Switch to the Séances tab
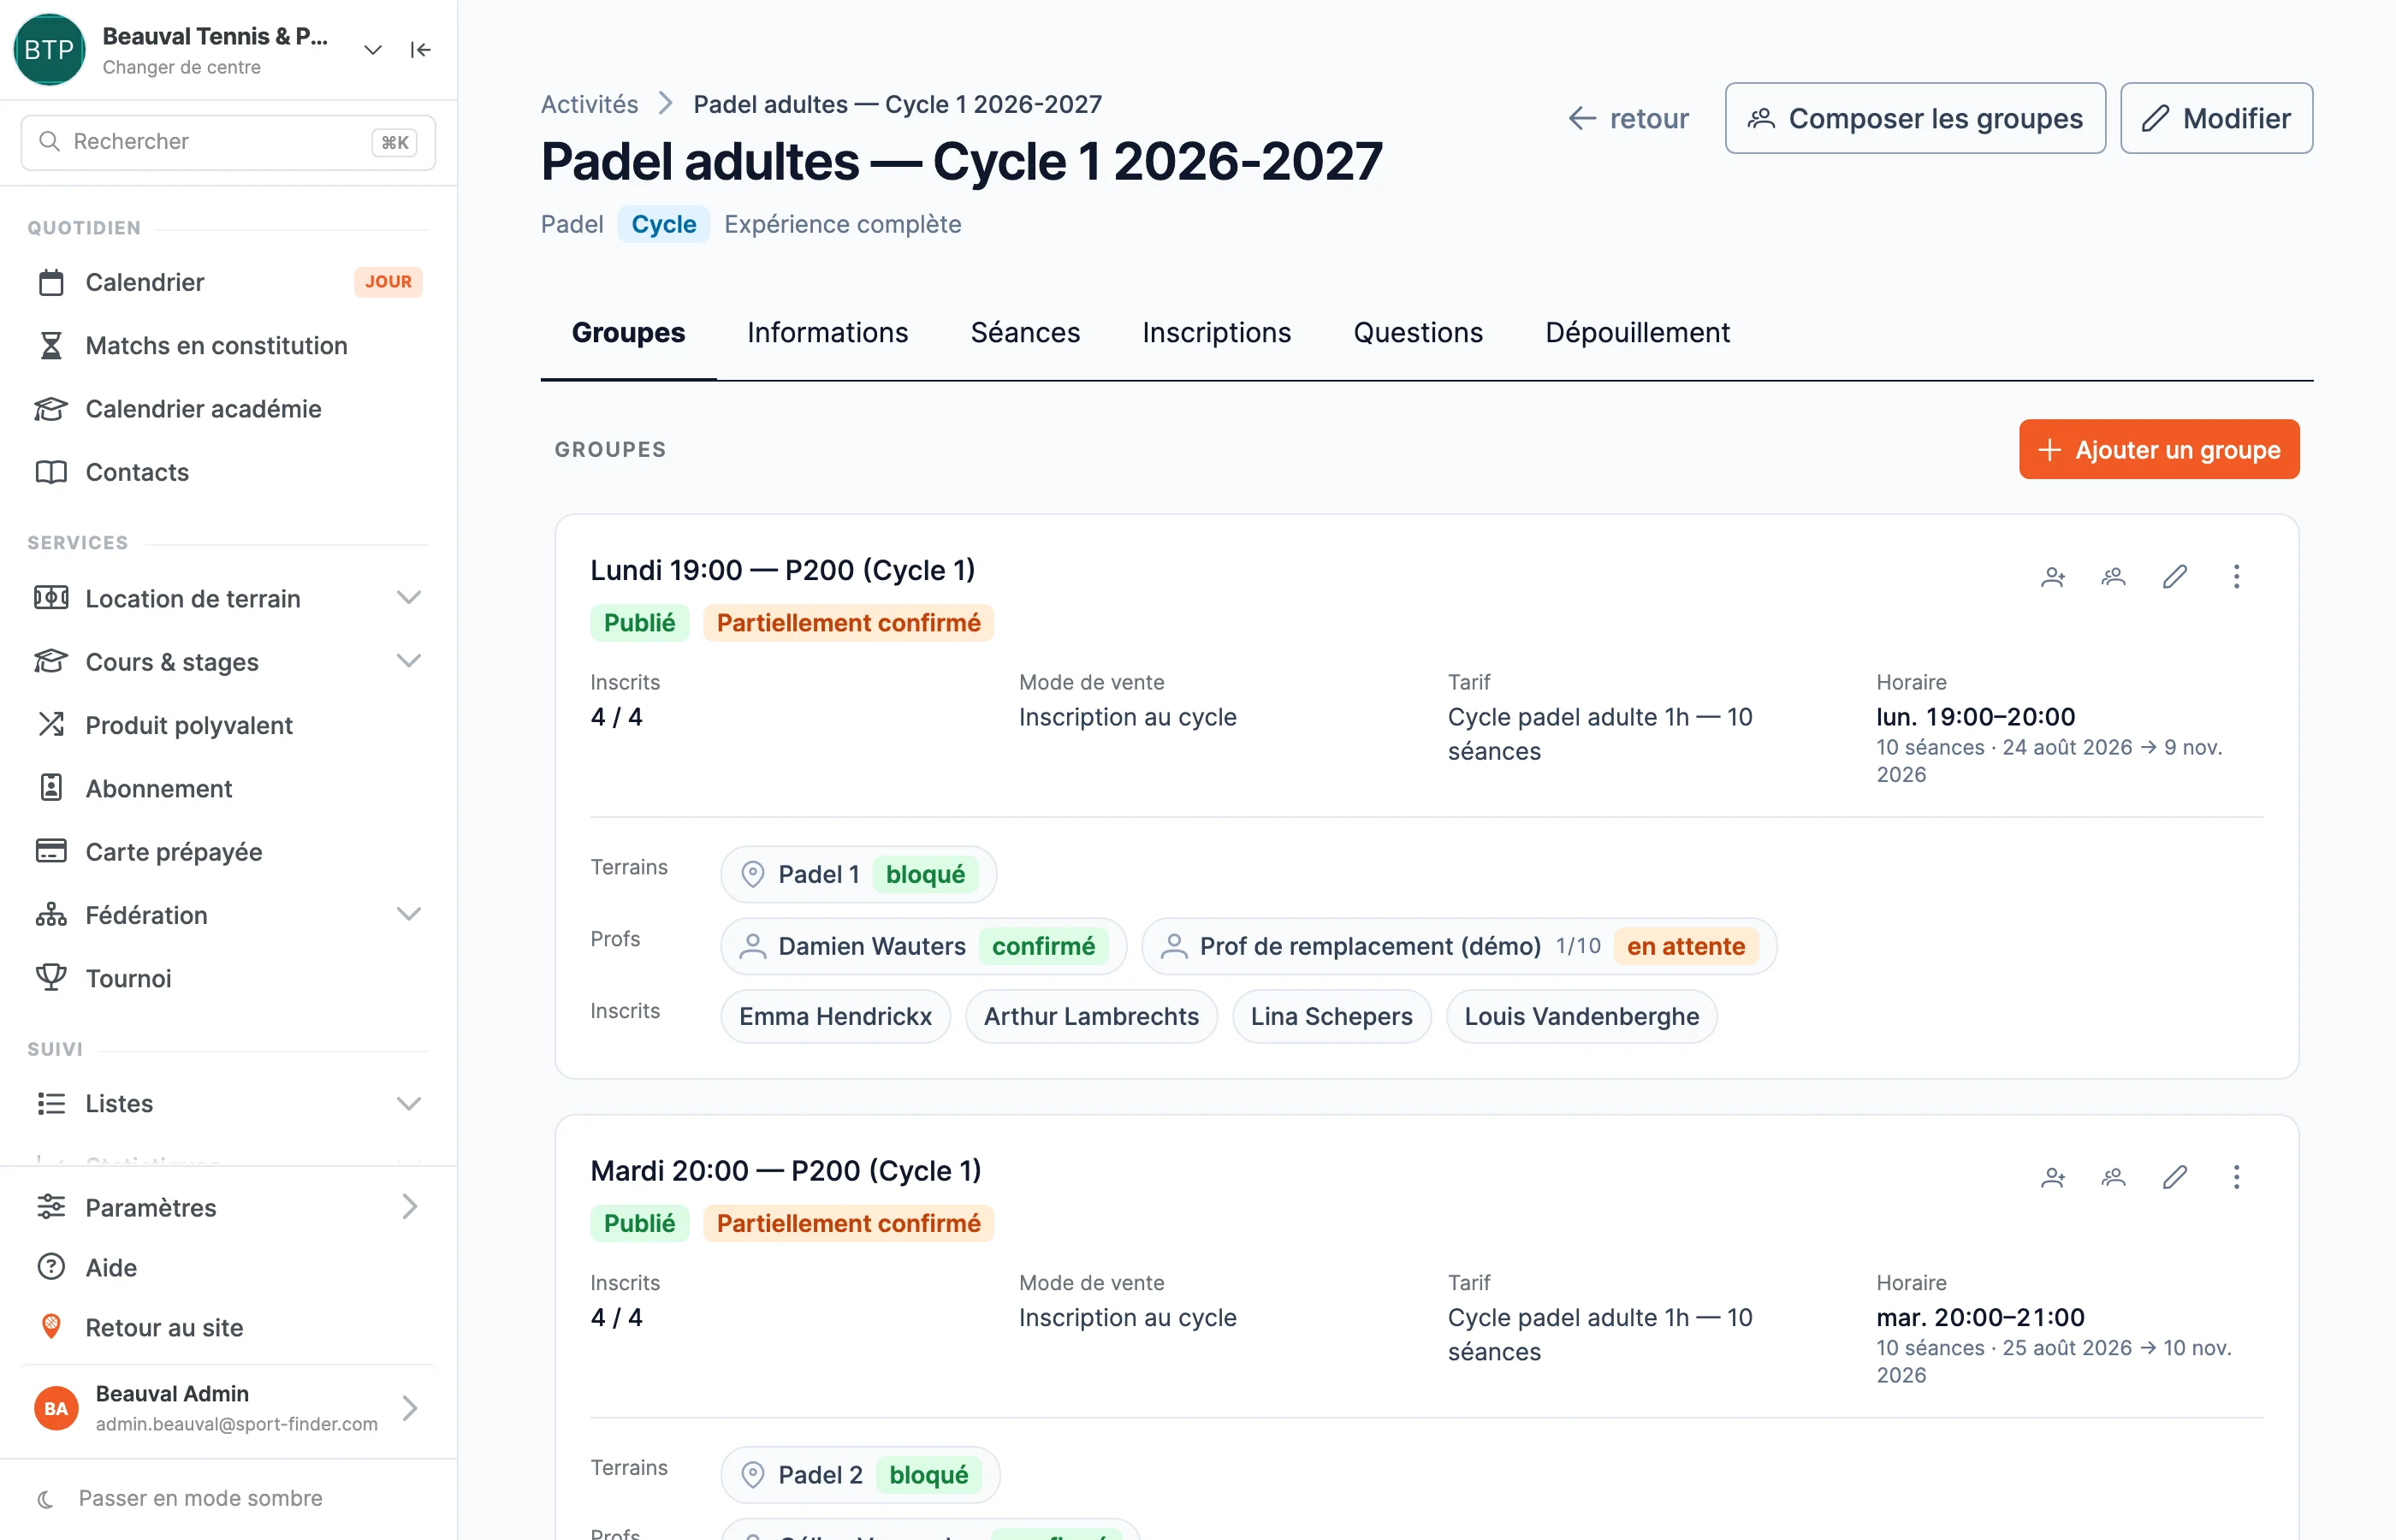The height and width of the screenshot is (1540, 2396). [x=1025, y=332]
